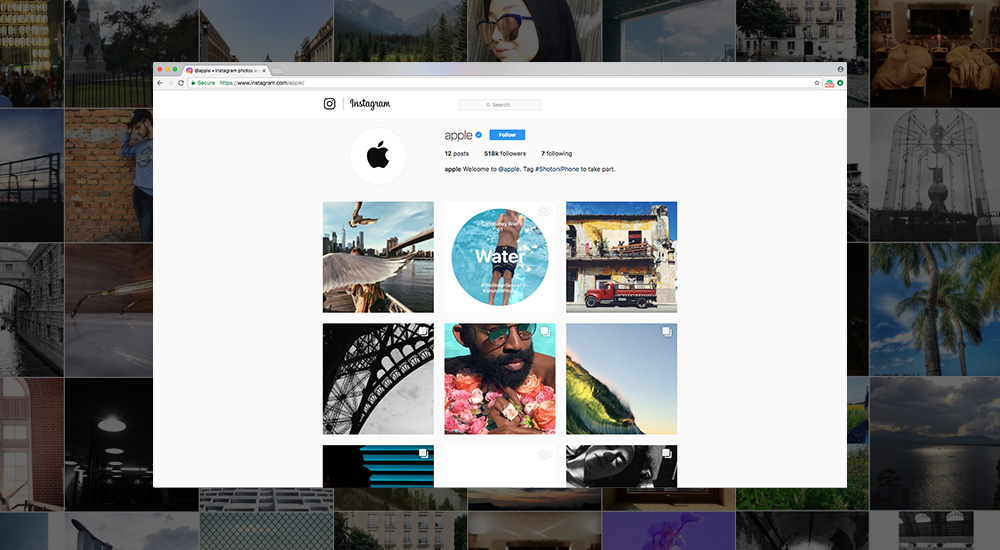Click the carousel icon on the black and white face post

click(x=666, y=453)
